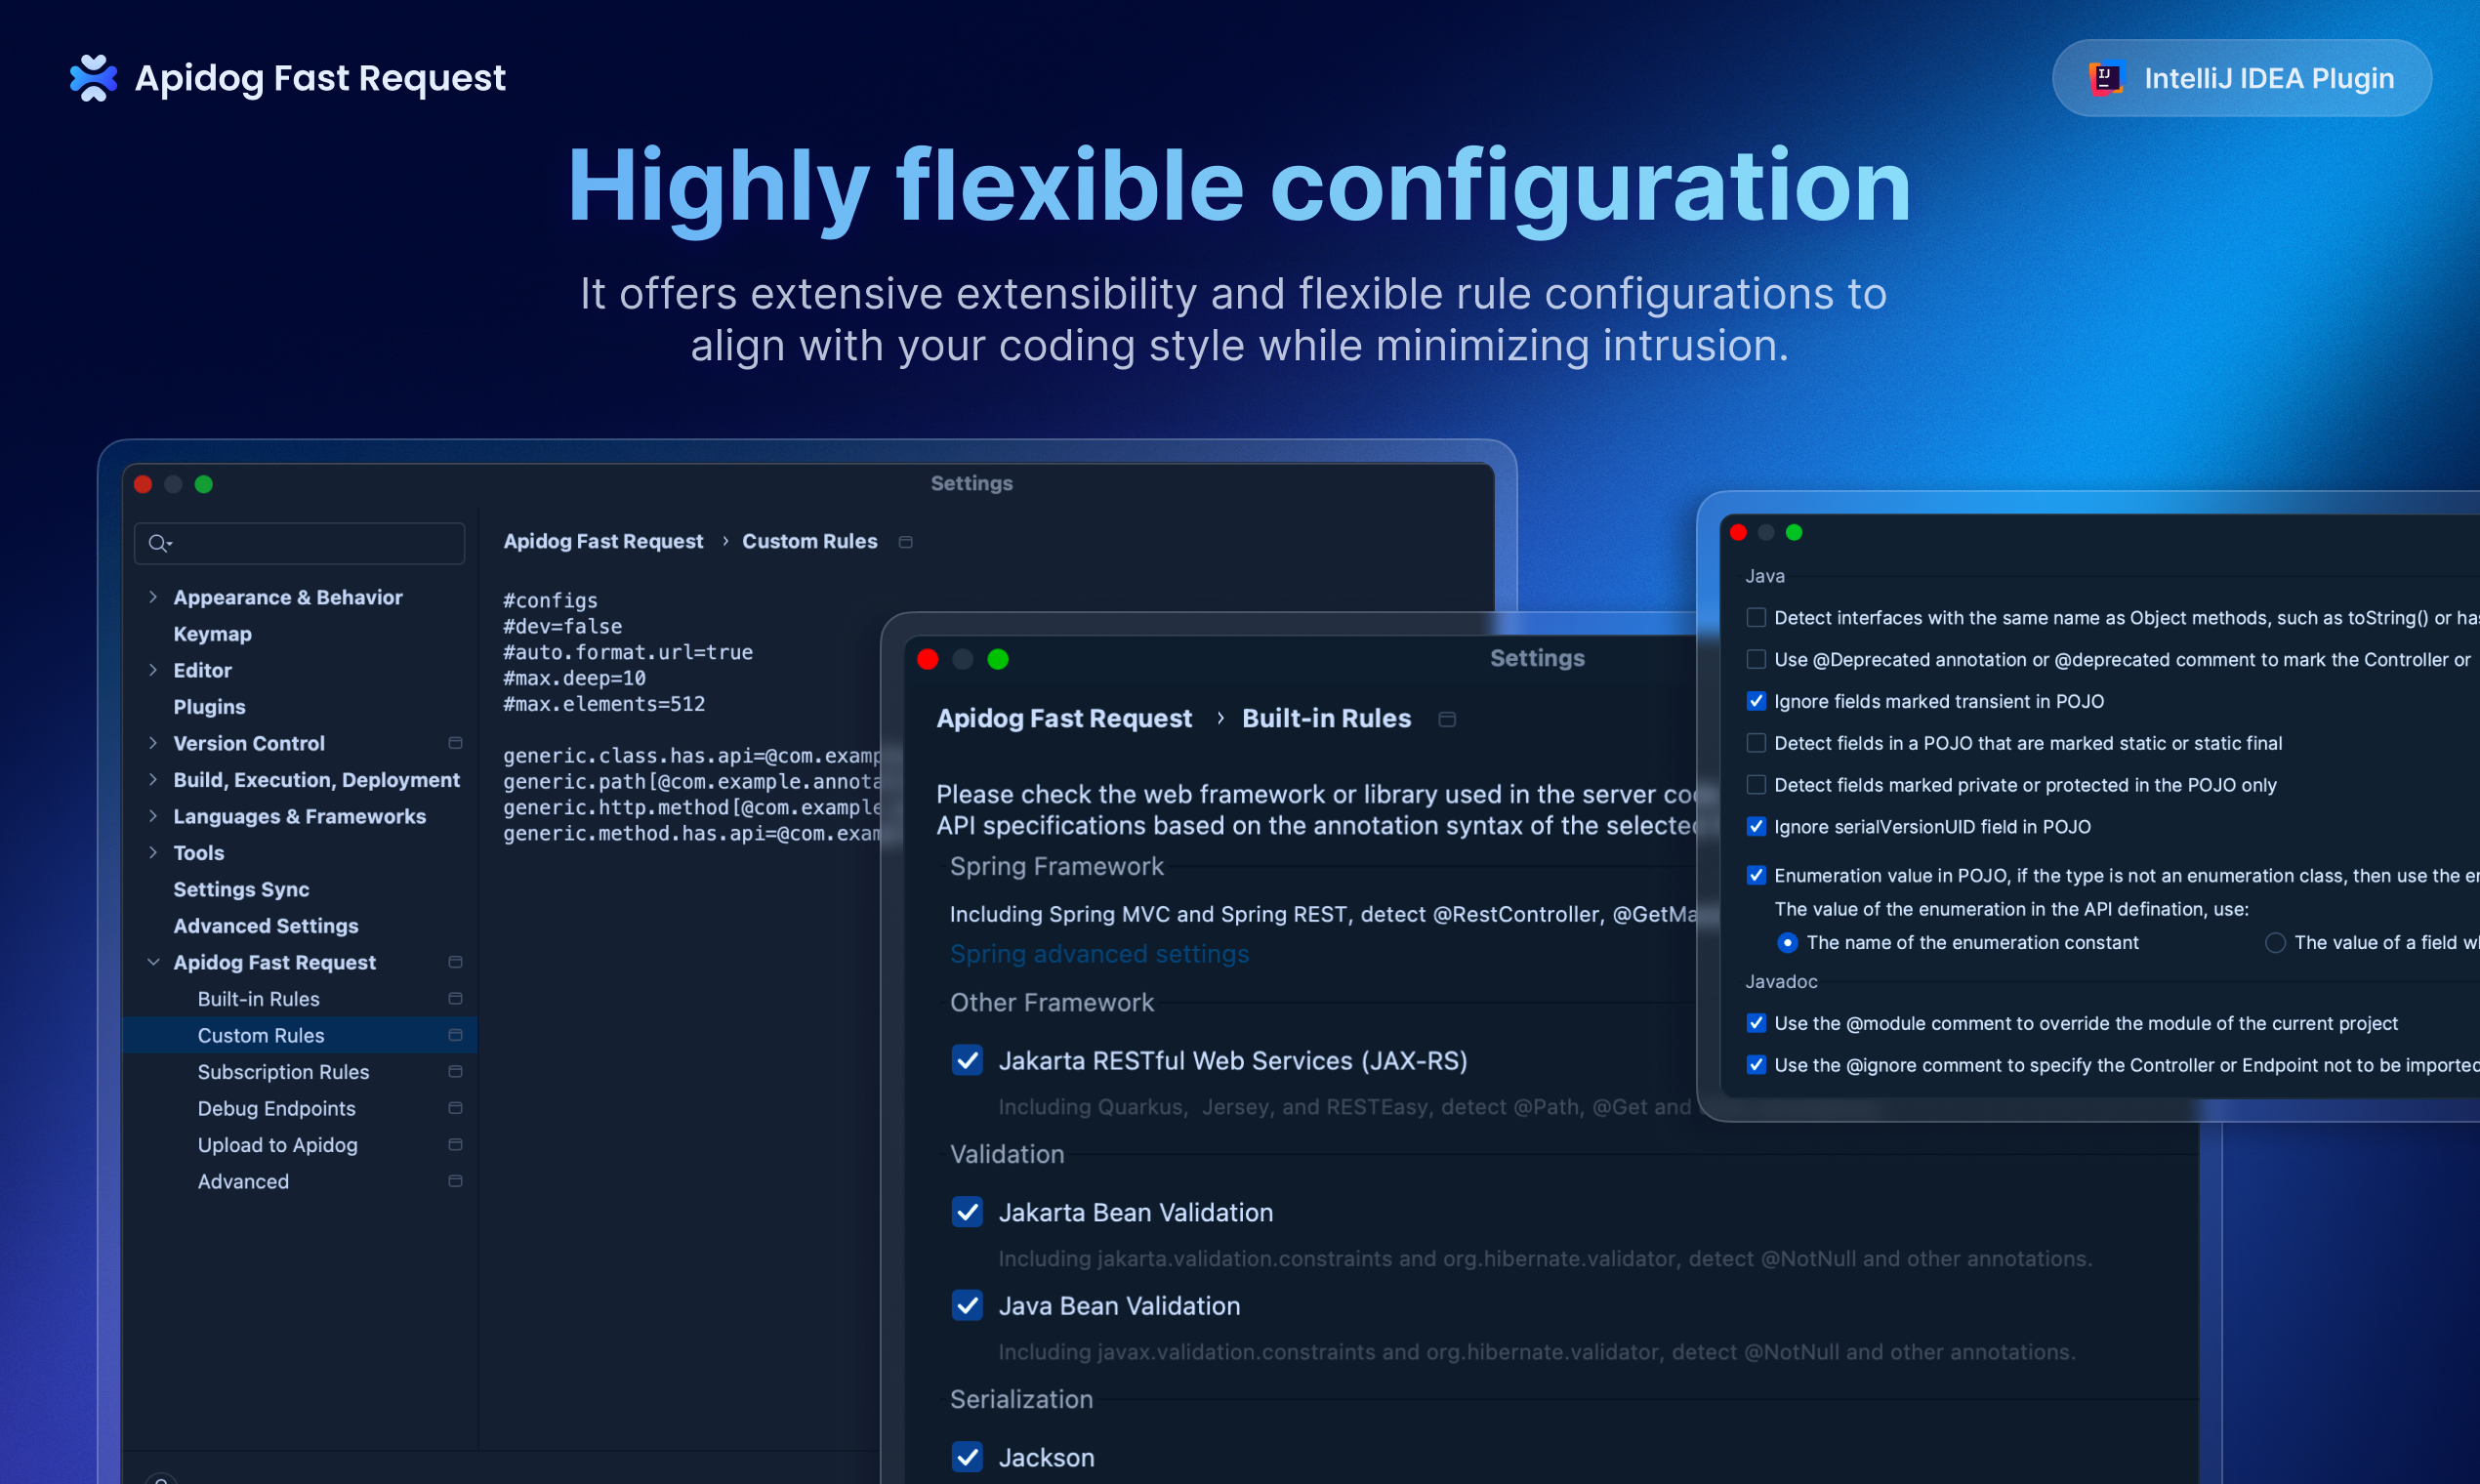The height and width of the screenshot is (1484, 2480).
Task: Toggle Enumeration value in POJO checkbox
Action: 1756,875
